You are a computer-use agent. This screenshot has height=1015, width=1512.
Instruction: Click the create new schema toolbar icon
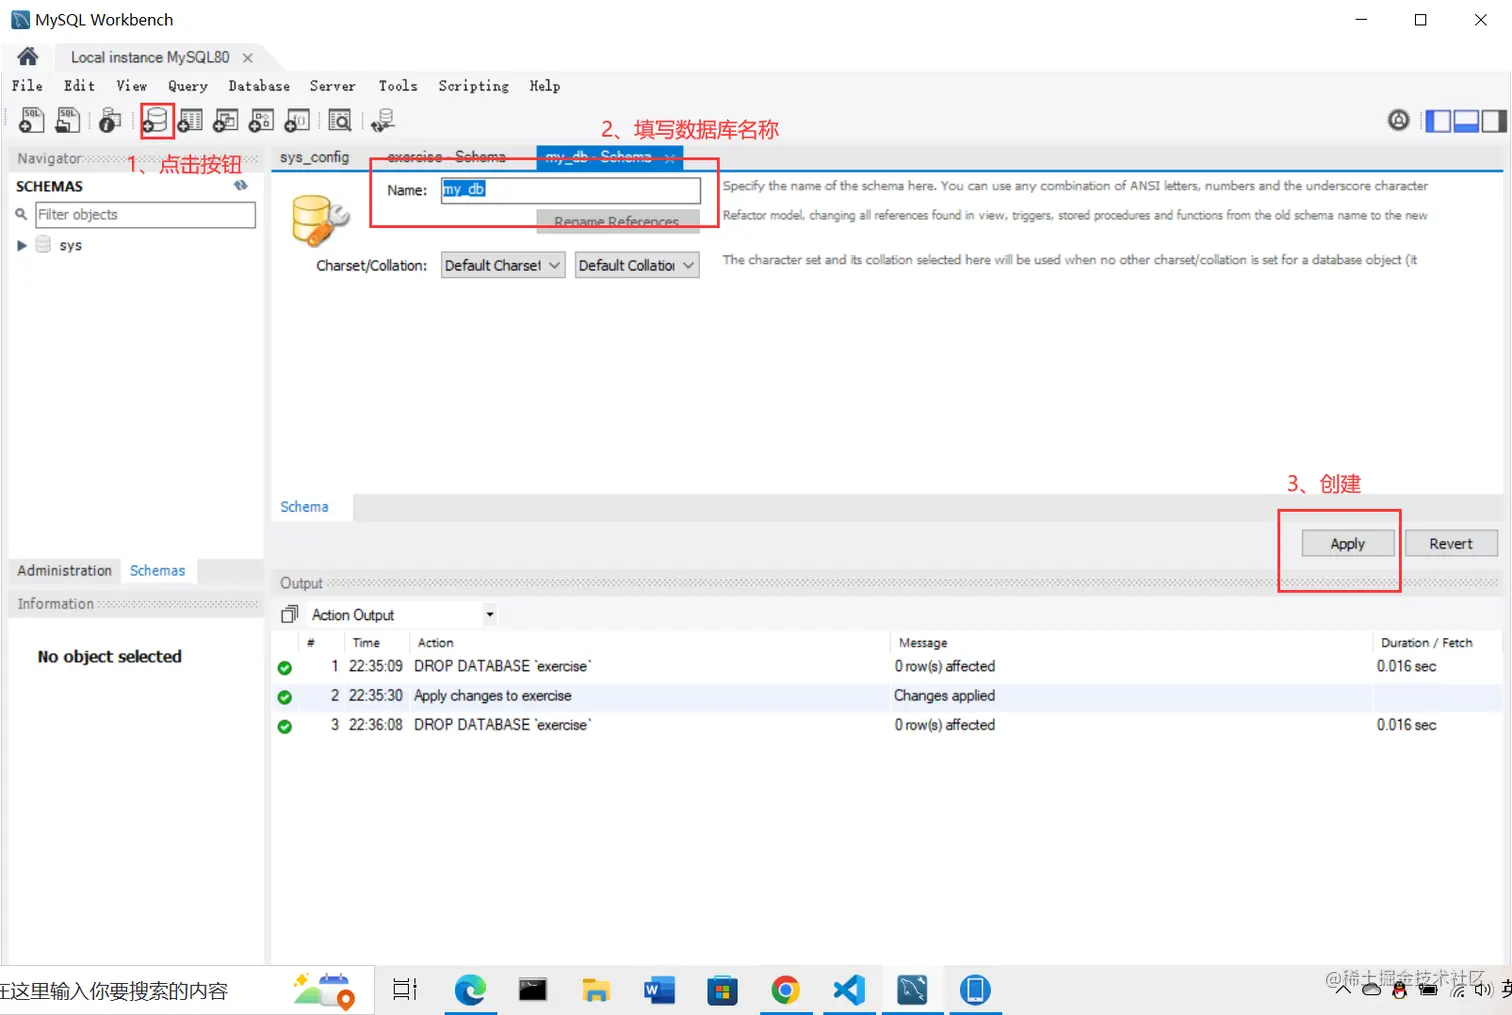(155, 121)
